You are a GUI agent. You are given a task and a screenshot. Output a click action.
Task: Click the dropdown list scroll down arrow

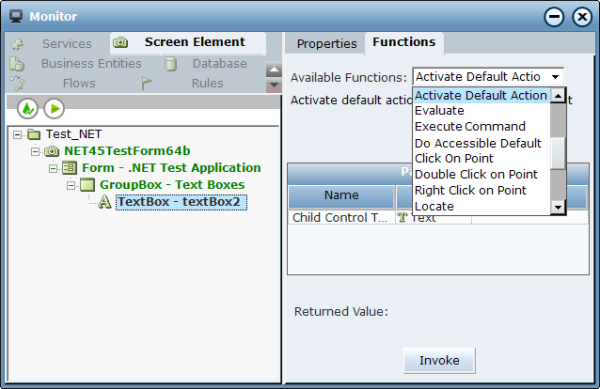coord(558,207)
